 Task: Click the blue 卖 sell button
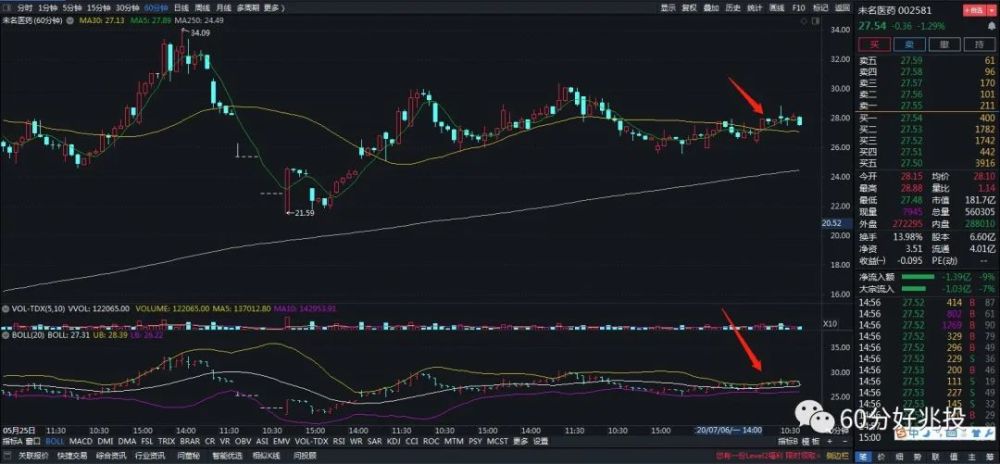pos(909,44)
